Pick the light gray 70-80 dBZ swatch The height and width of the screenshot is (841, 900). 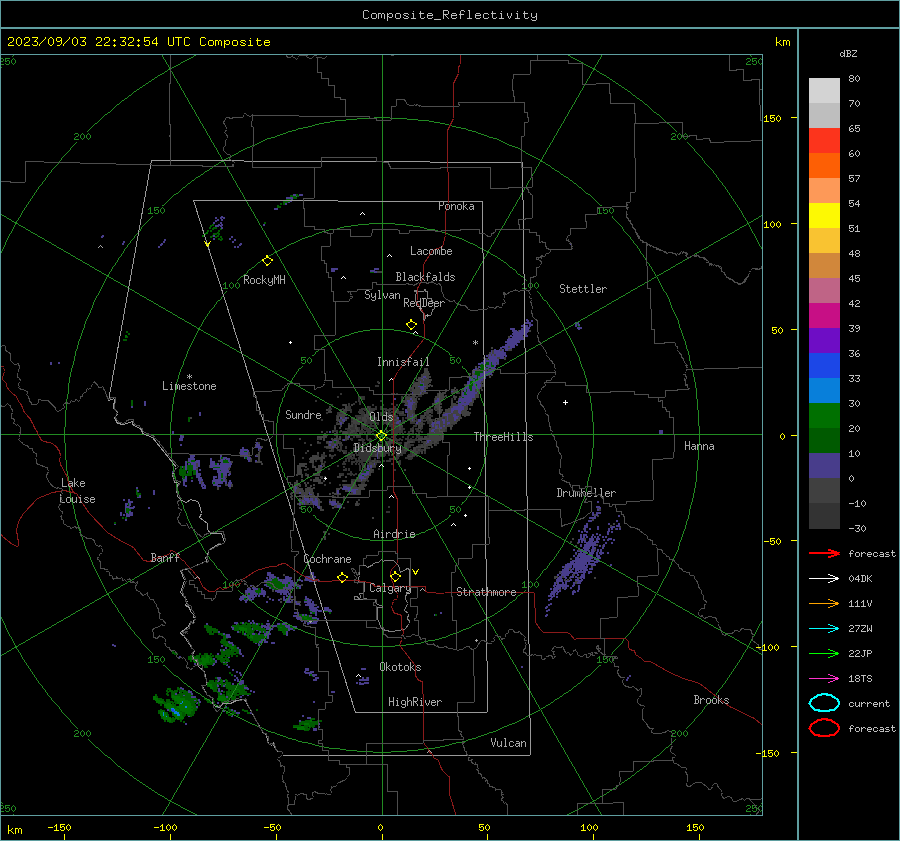(824, 90)
